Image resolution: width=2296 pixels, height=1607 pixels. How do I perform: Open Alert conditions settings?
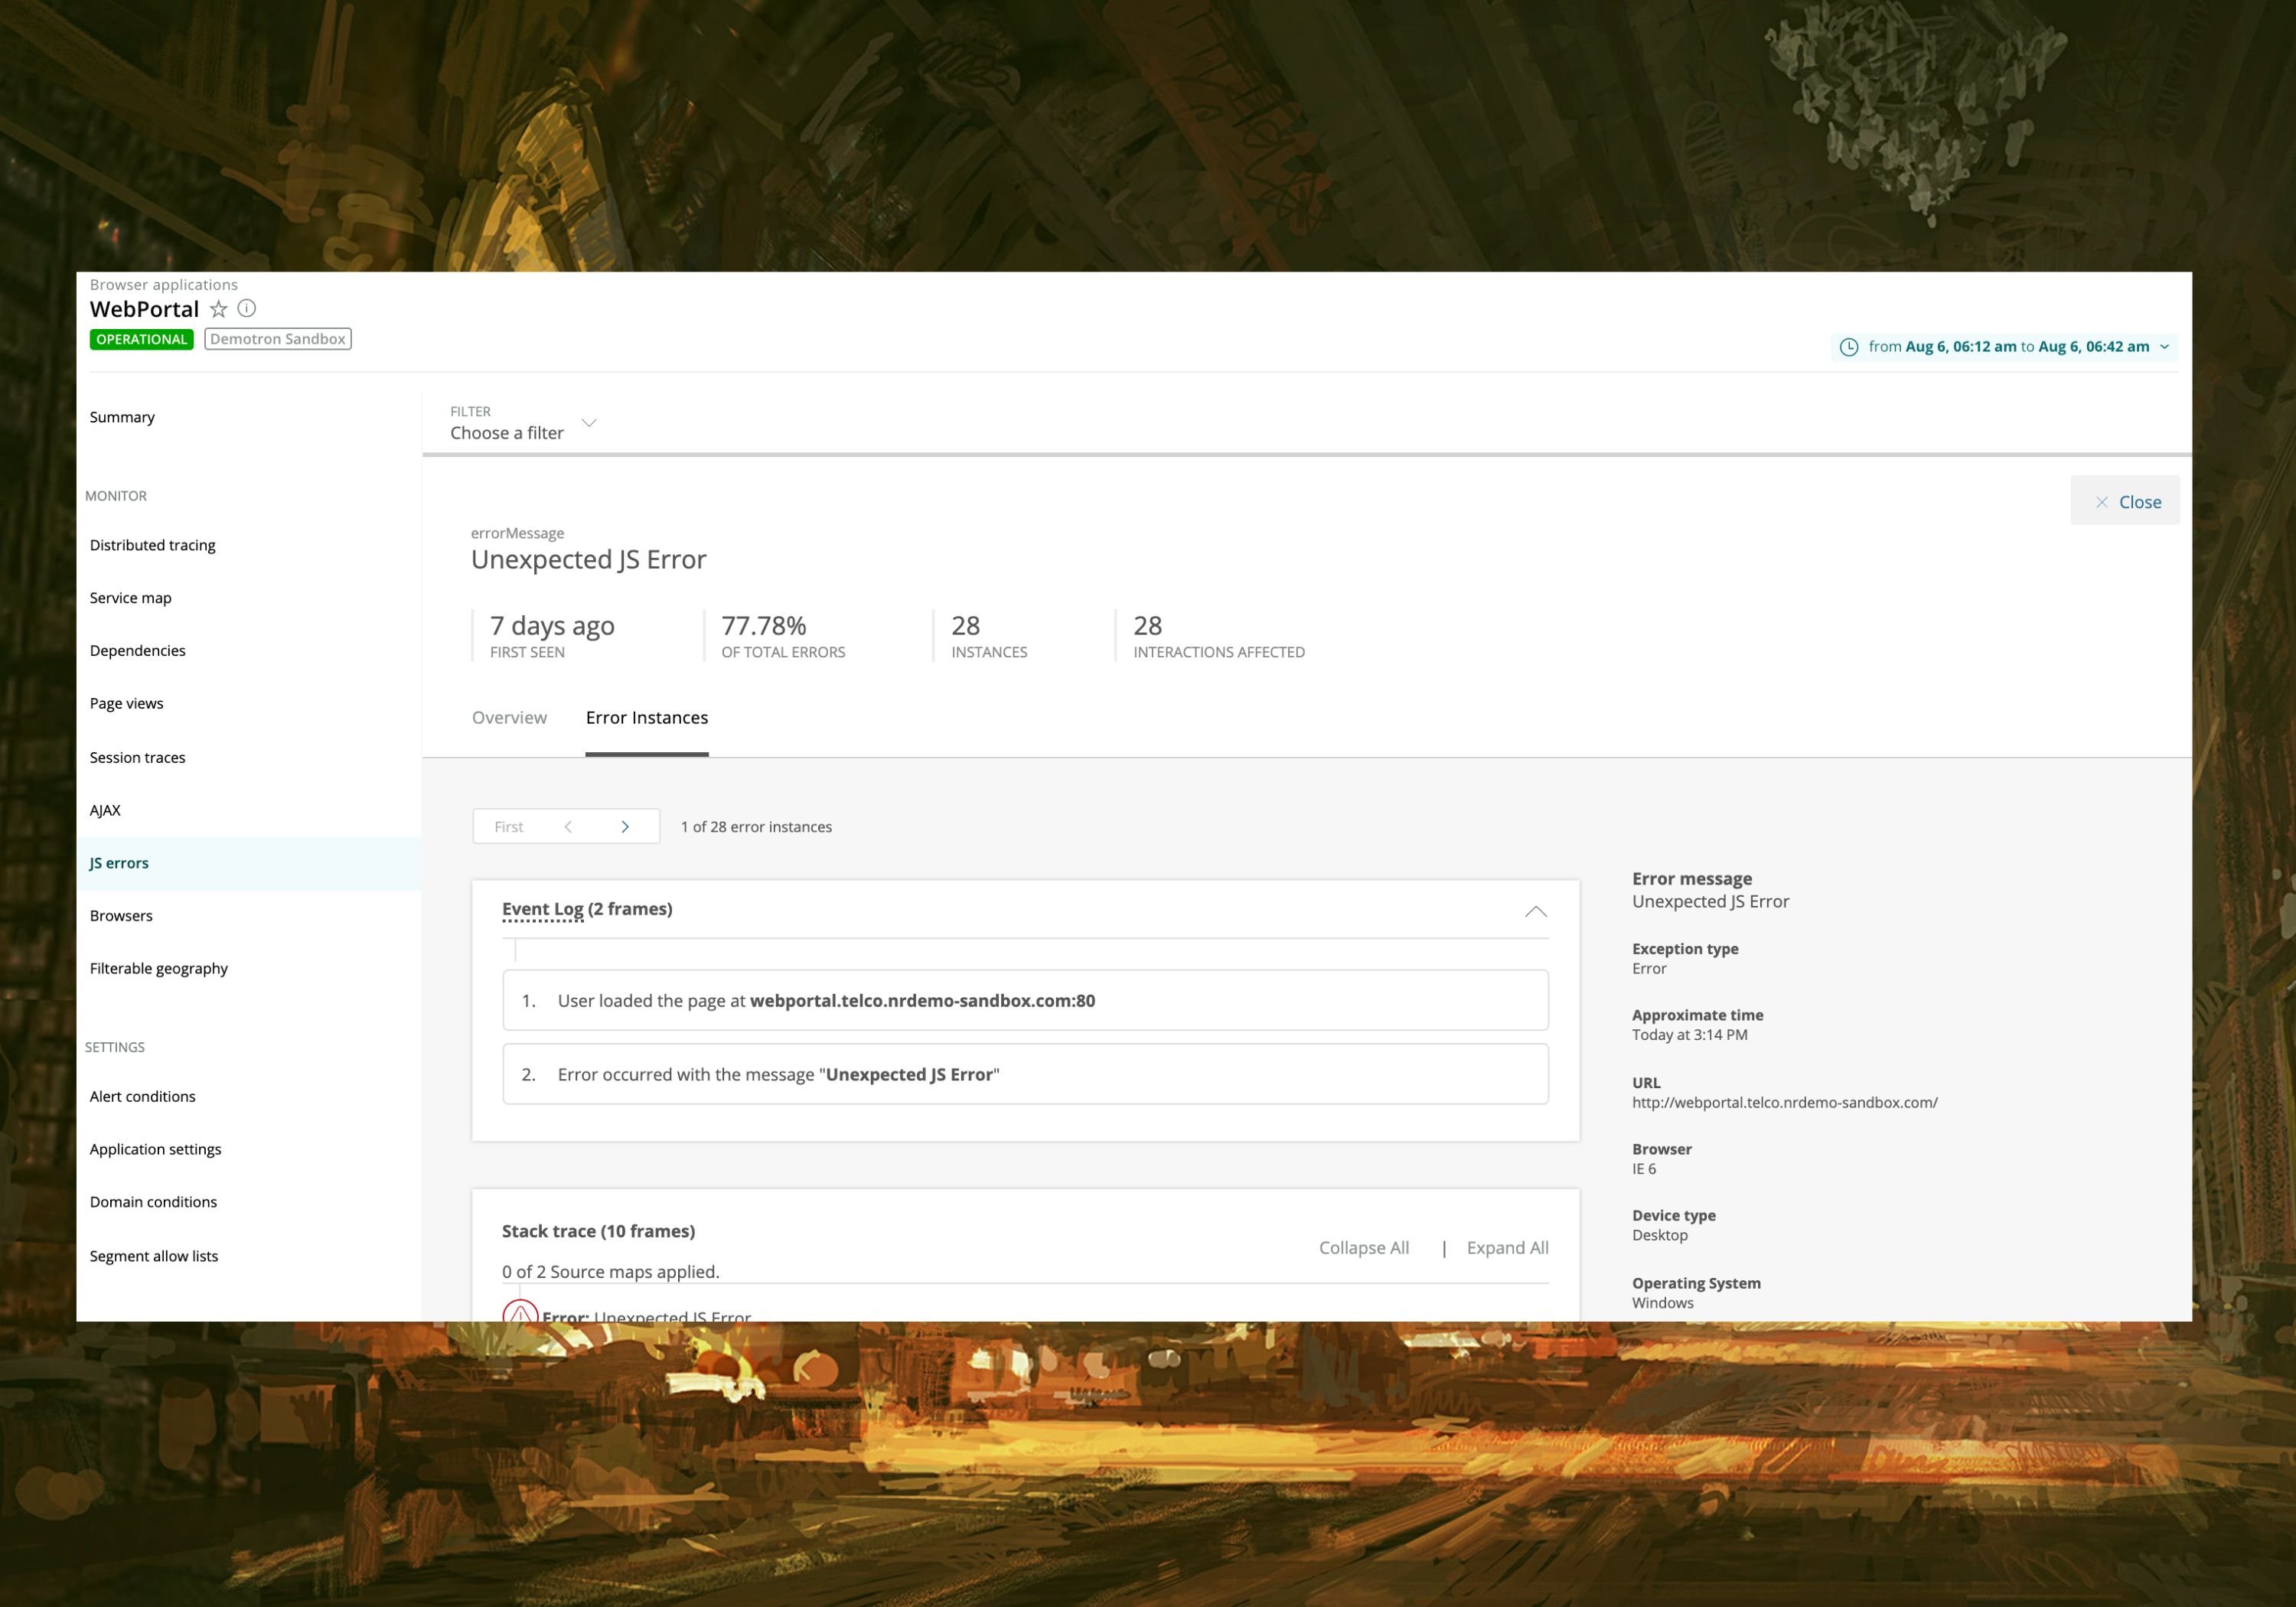pos(143,1097)
